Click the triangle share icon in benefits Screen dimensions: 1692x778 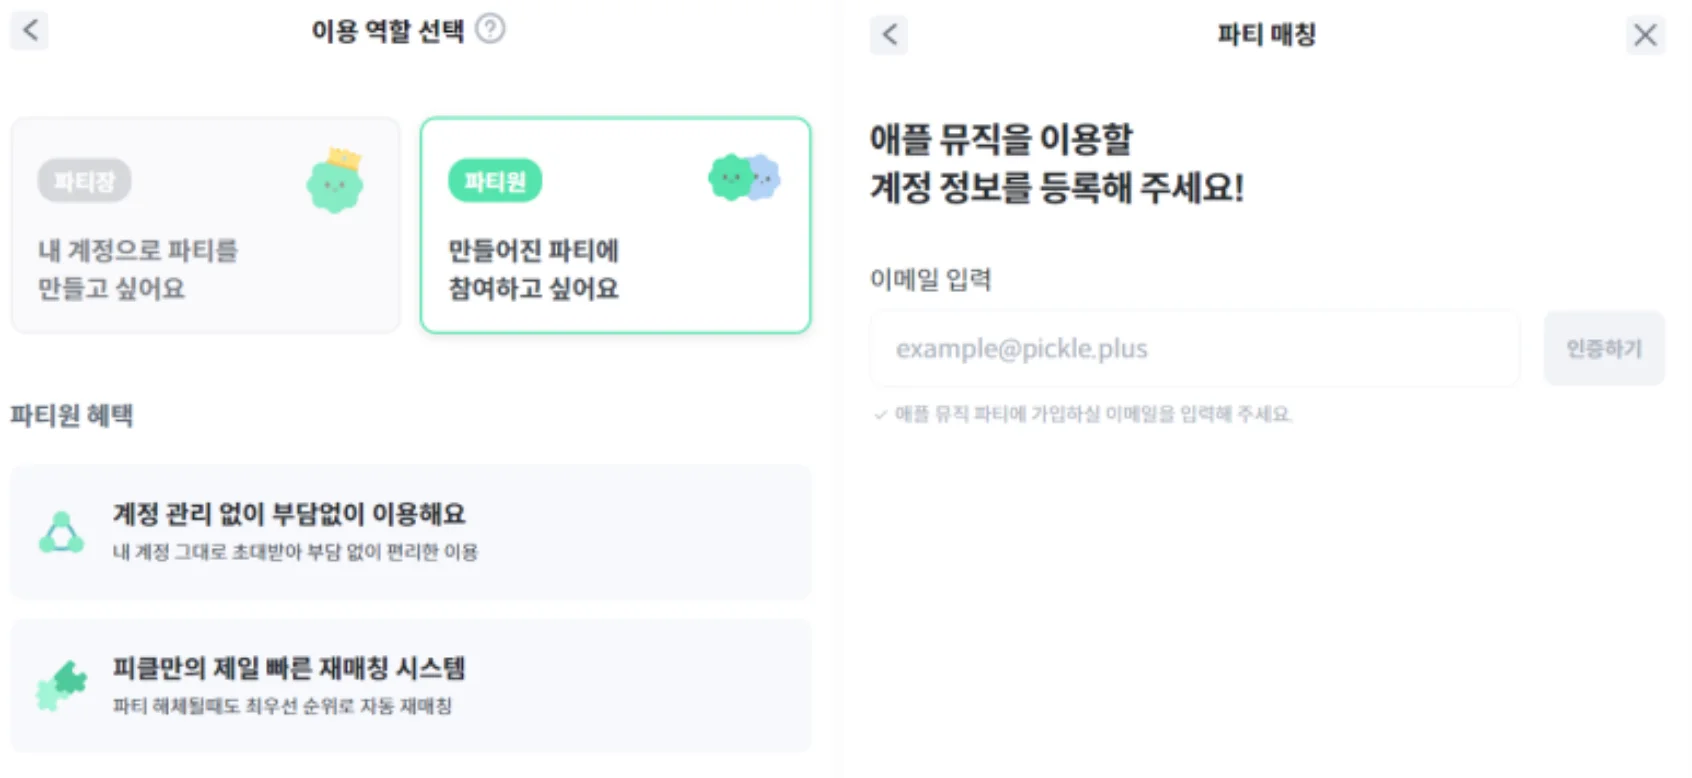61,532
